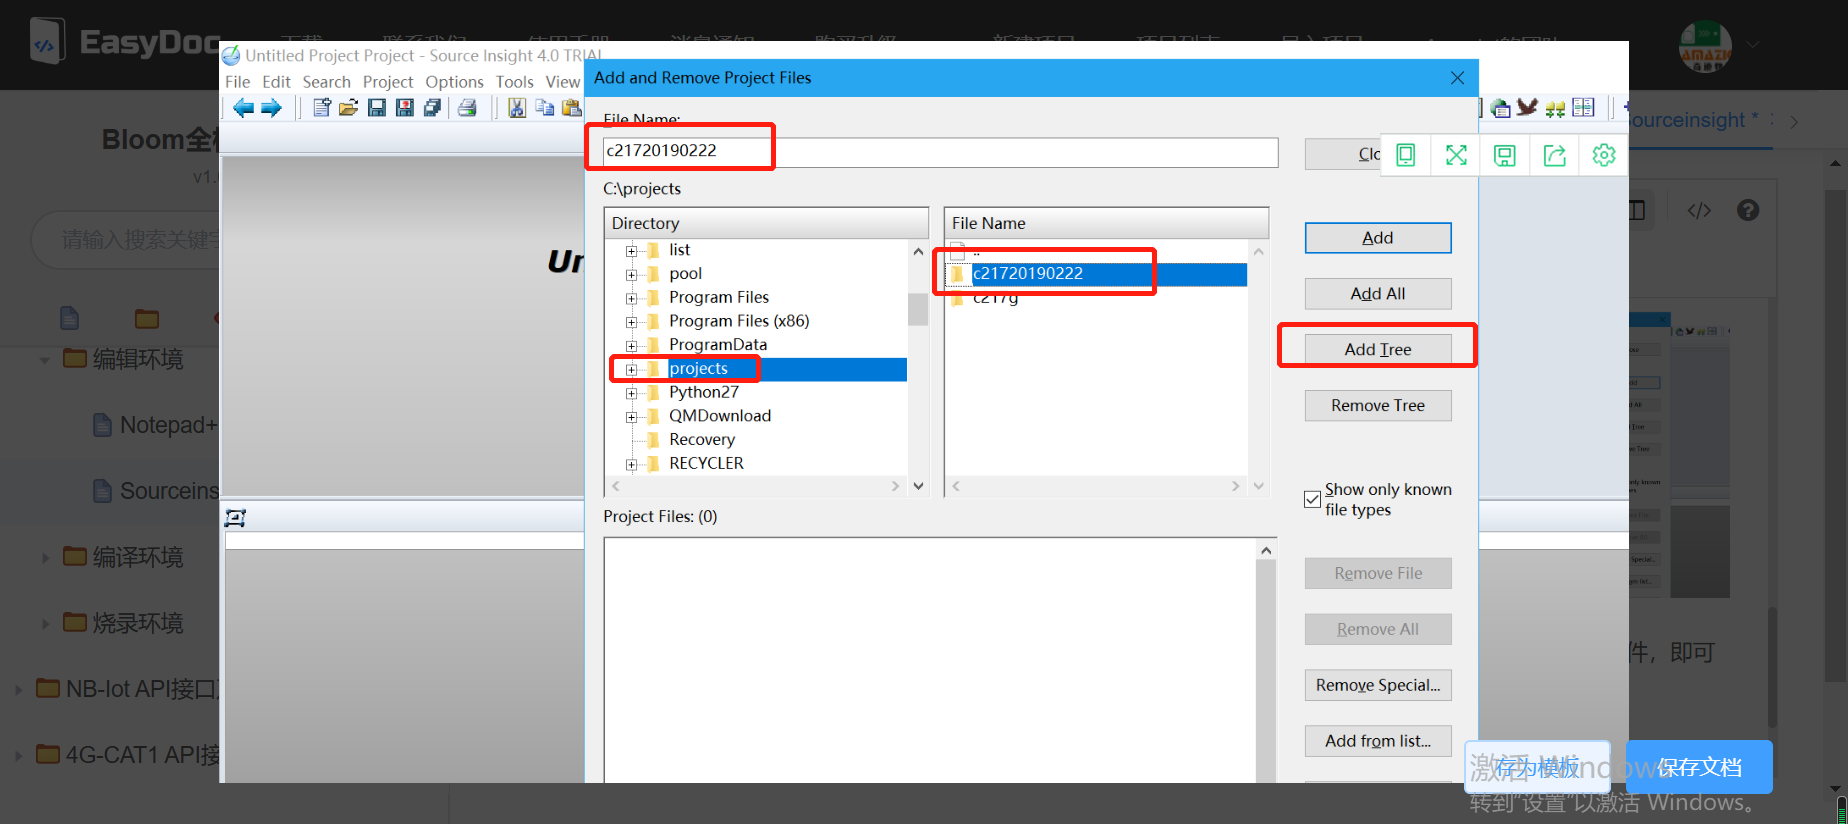Collapse the 编辑环境 folder in sidebar
The width and height of the screenshot is (1848, 824).
click(45, 360)
